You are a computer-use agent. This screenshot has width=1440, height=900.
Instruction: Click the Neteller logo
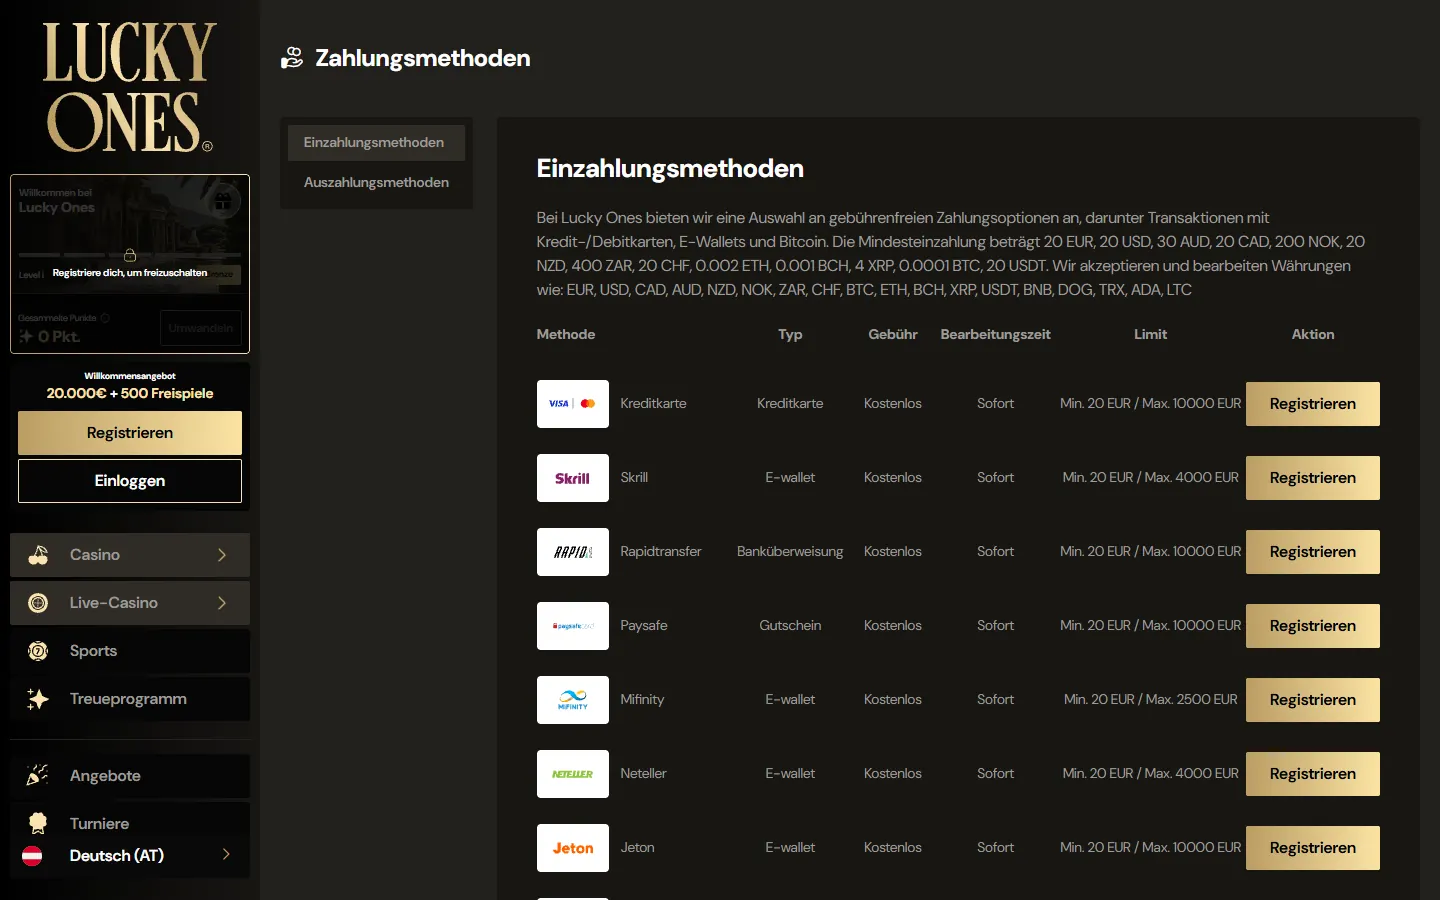coord(573,774)
